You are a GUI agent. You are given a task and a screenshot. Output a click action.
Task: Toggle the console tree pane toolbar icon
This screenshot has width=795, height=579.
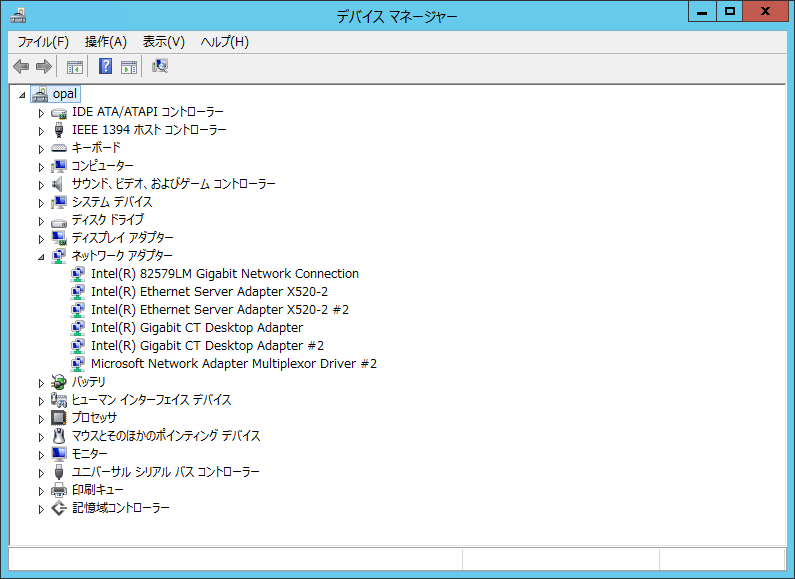(x=75, y=66)
